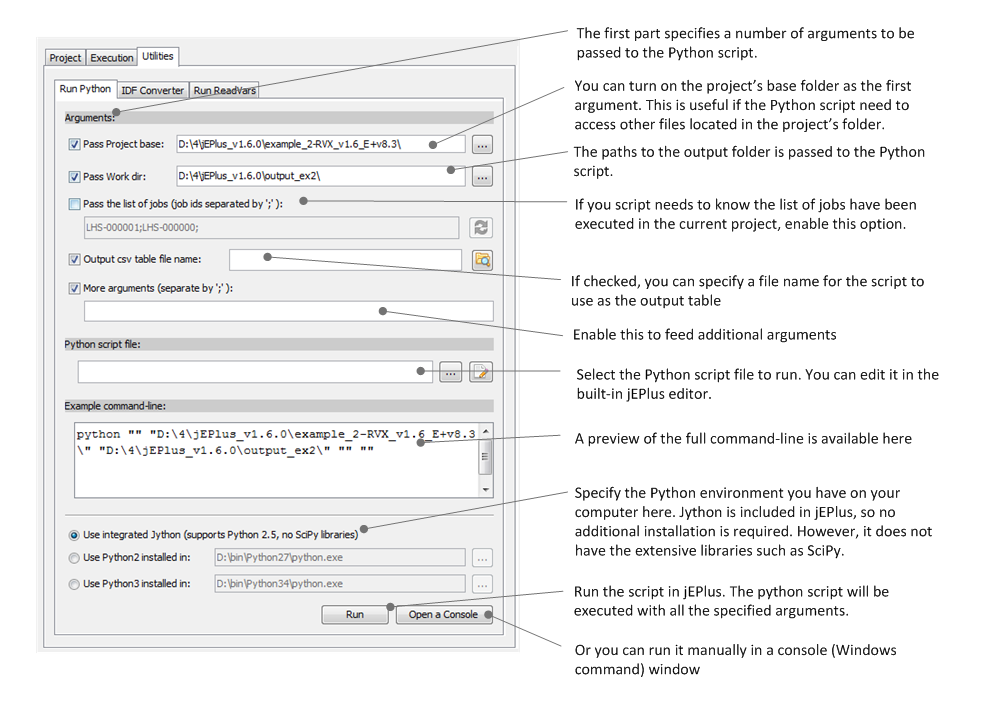Browse for Work dir folder
Screen dimensions: 983x718
click(481, 177)
